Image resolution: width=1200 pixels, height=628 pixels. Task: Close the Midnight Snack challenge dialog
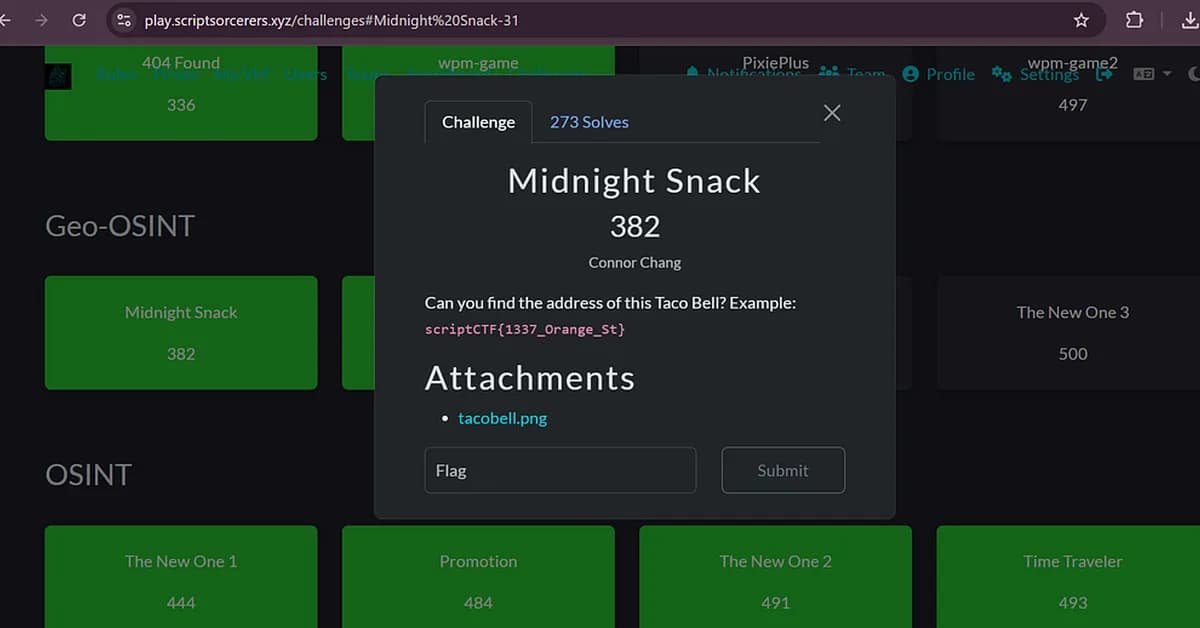[x=832, y=113]
